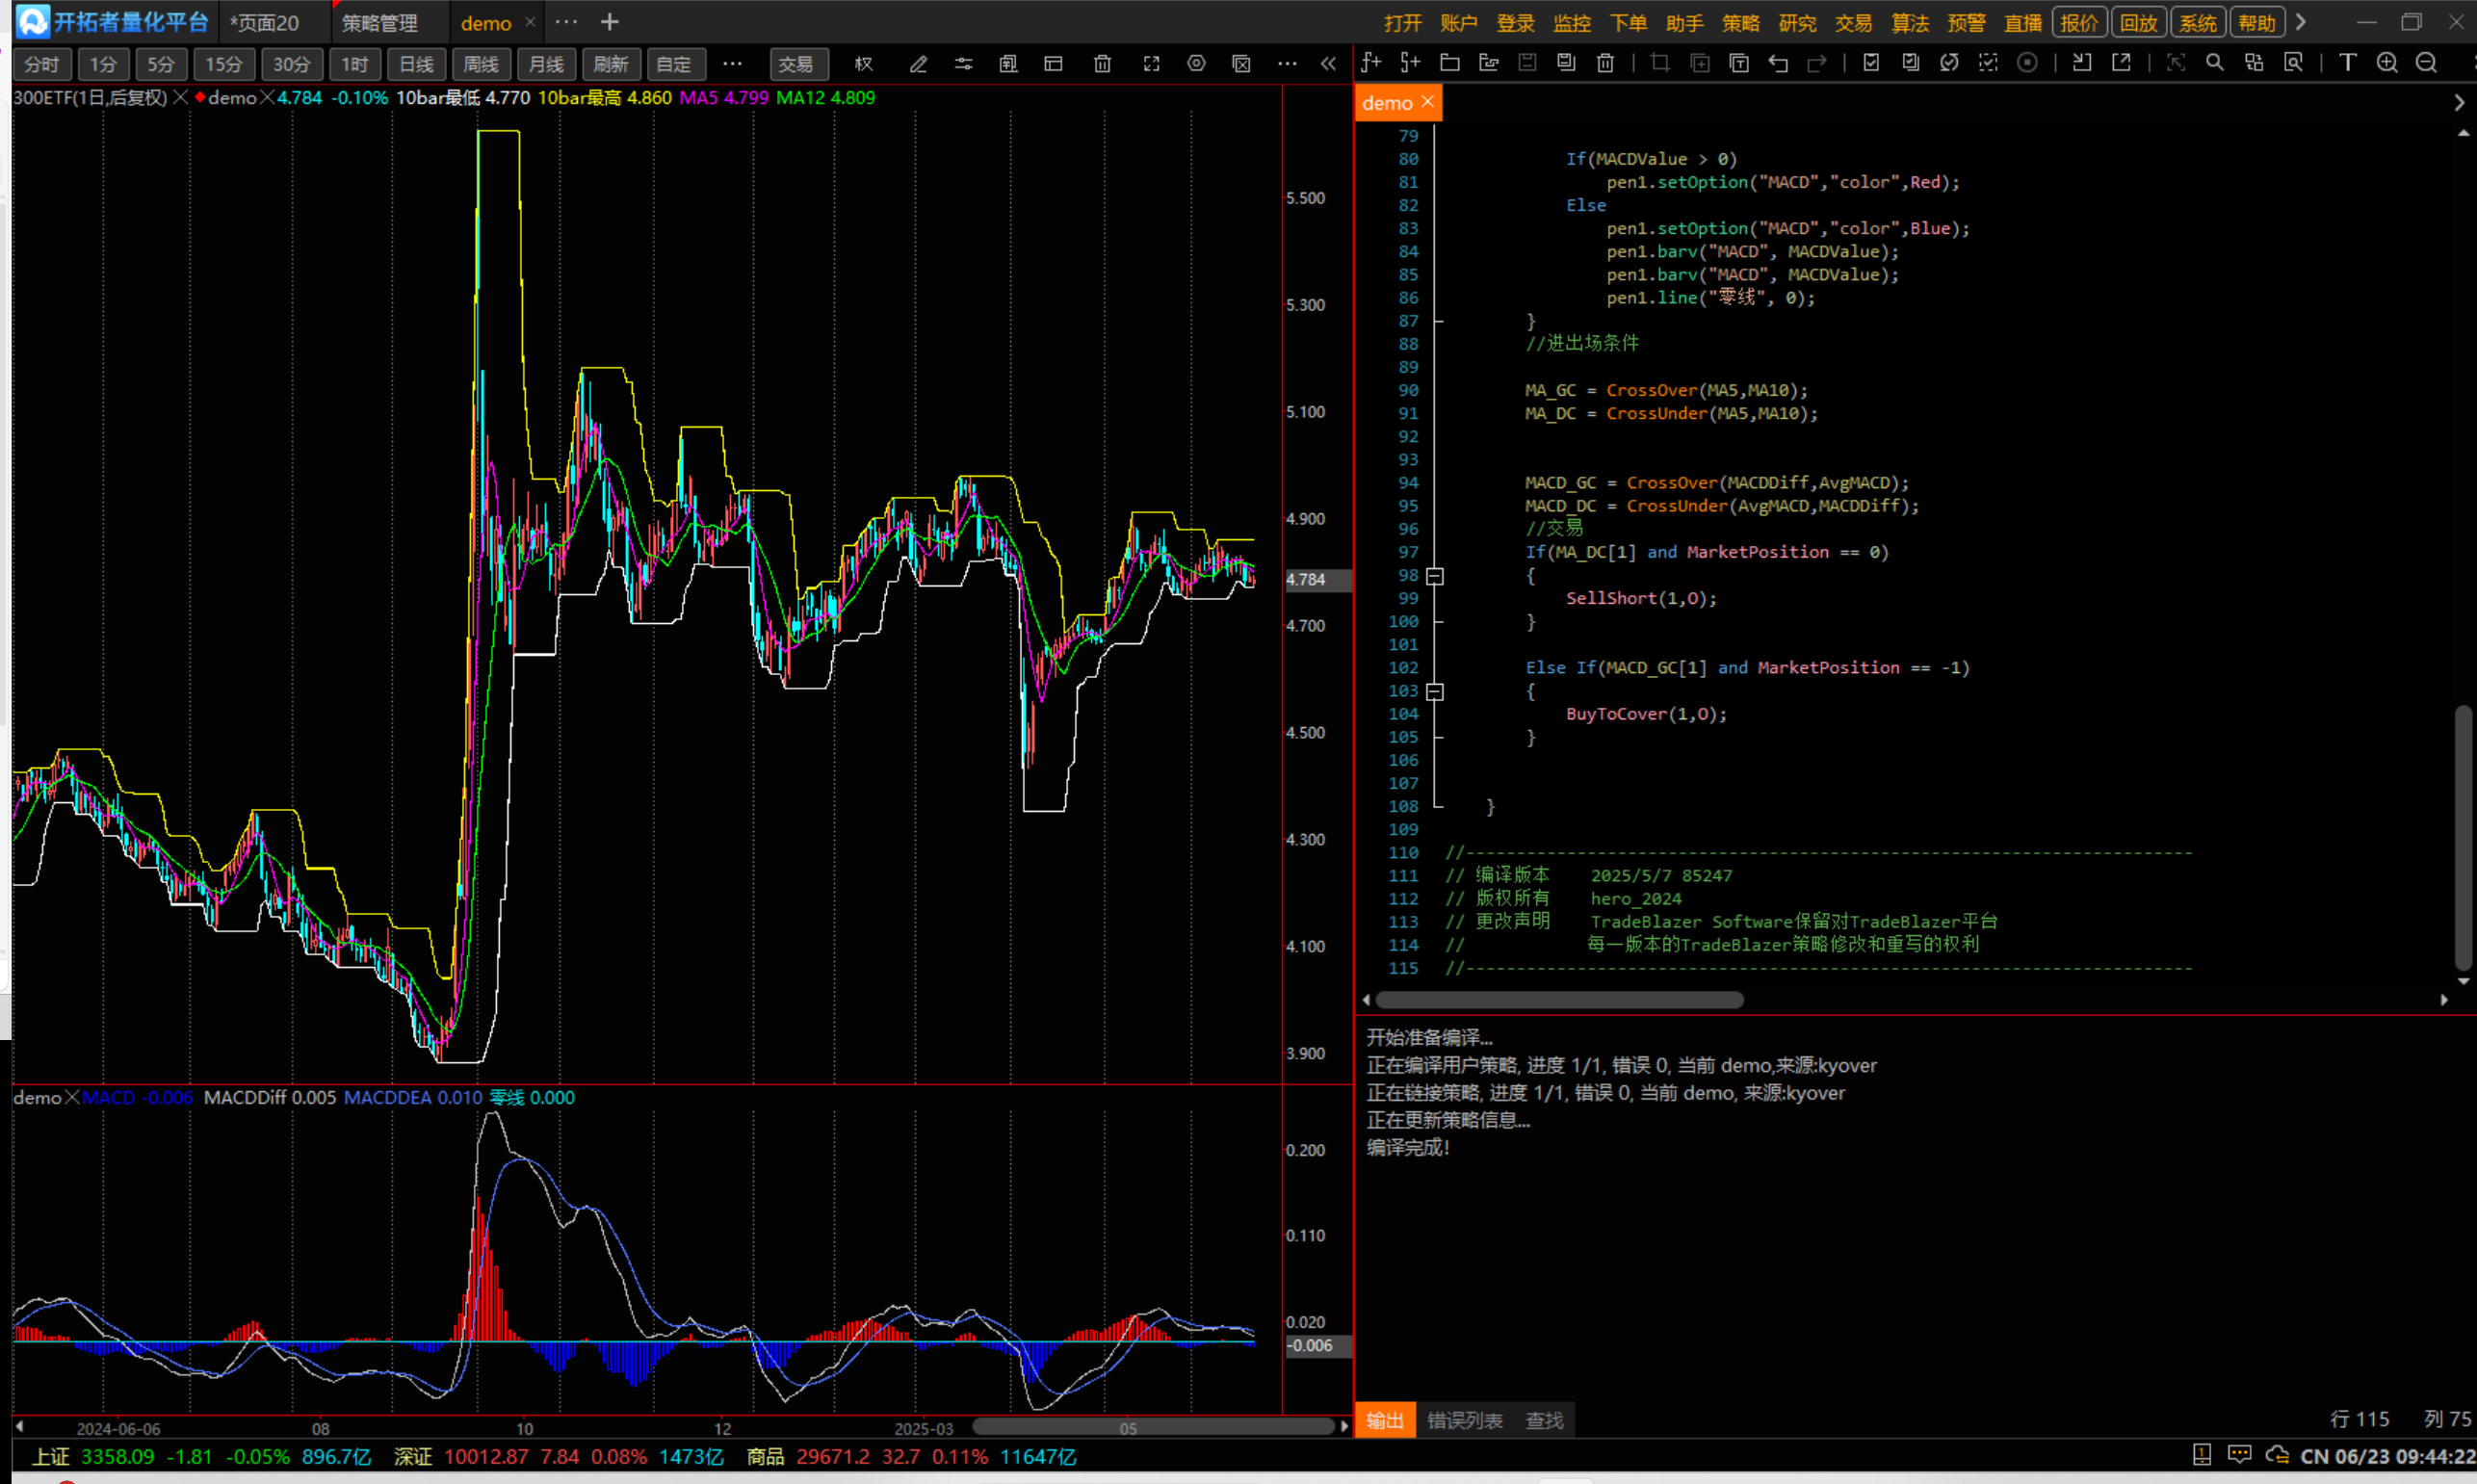Click the cloud sync icon in status bar
This screenshot has height=1484, width=2477.
click(2277, 1455)
